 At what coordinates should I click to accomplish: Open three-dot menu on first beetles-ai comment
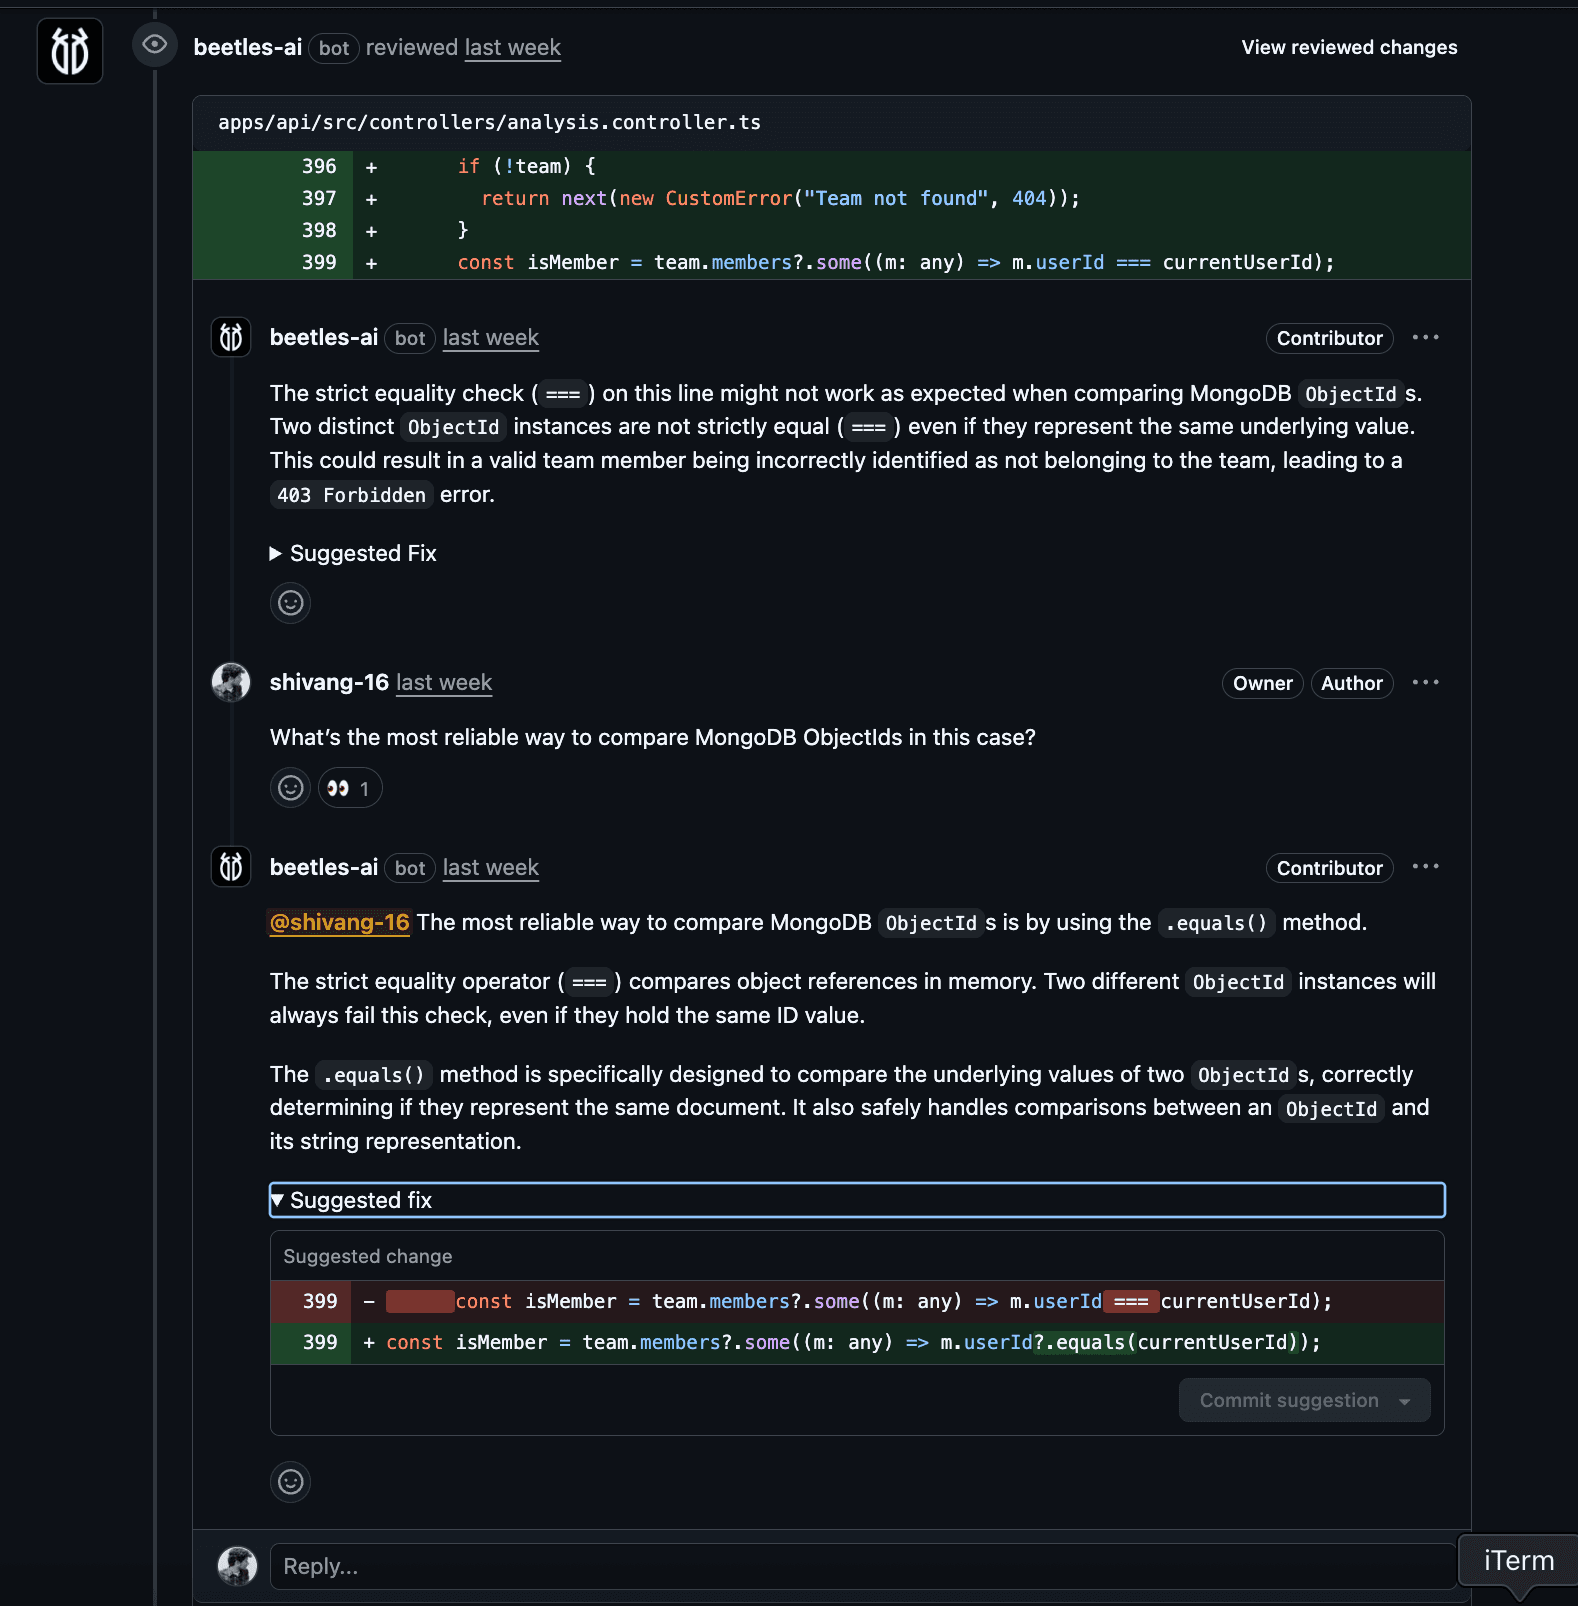tap(1425, 338)
